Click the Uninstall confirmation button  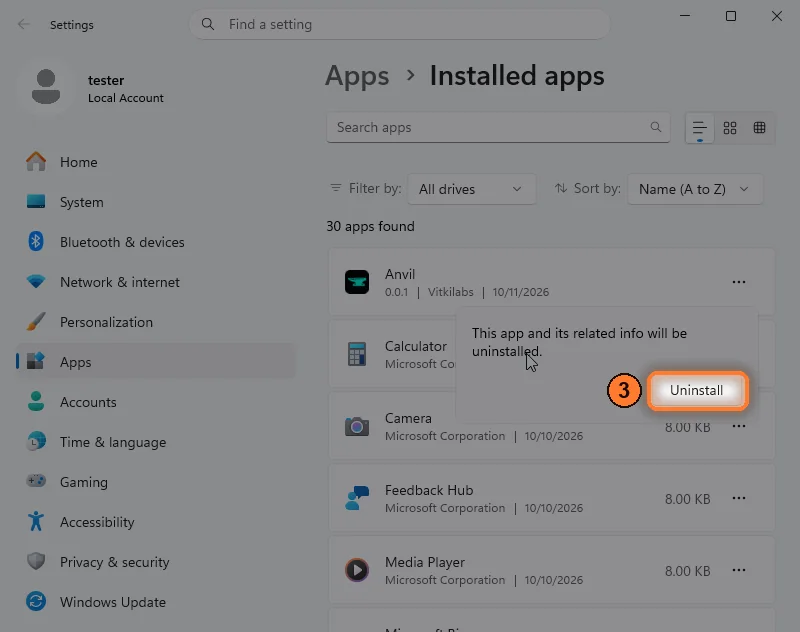697,391
